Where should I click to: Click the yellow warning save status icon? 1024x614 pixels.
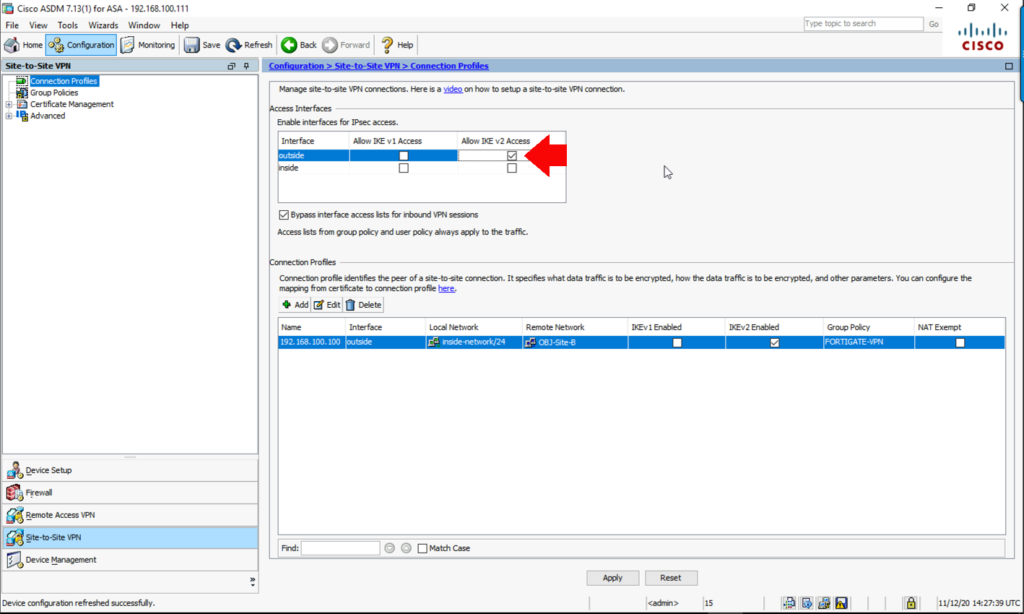point(841,603)
